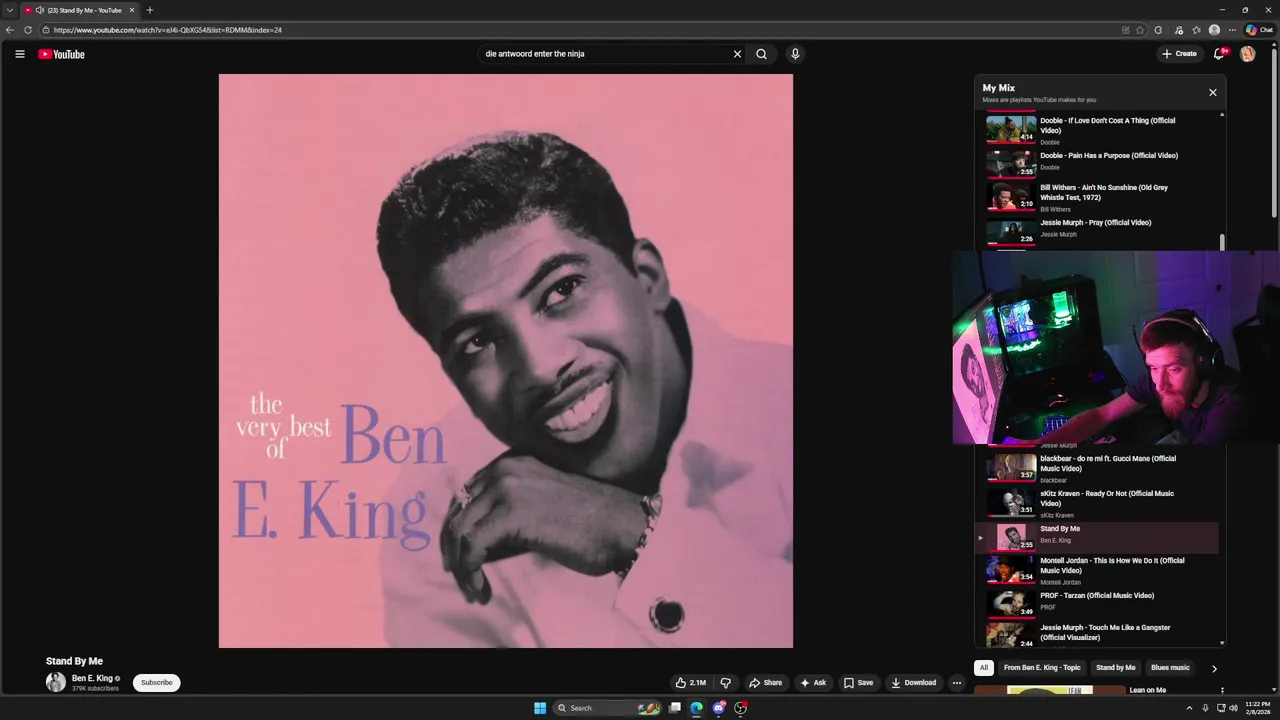The height and width of the screenshot is (720, 1280).
Task: Go back with browser back arrow
Action: pos(10,30)
